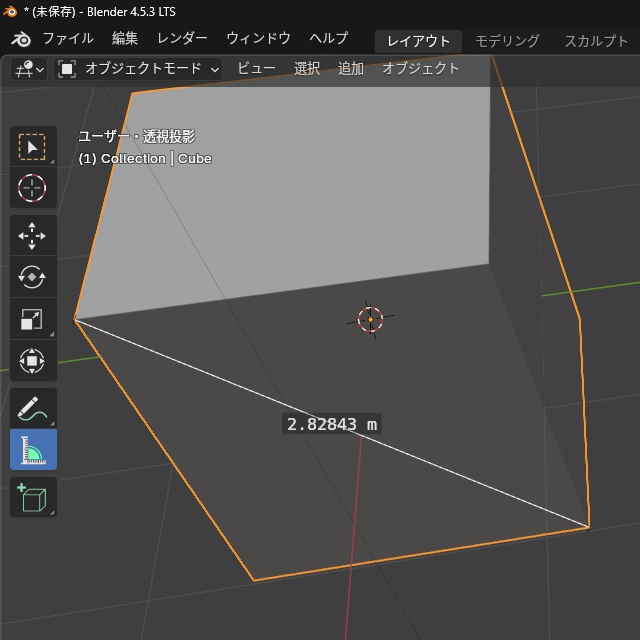Select the Move tool
This screenshot has height=640, width=640.
[x=33, y=236]
